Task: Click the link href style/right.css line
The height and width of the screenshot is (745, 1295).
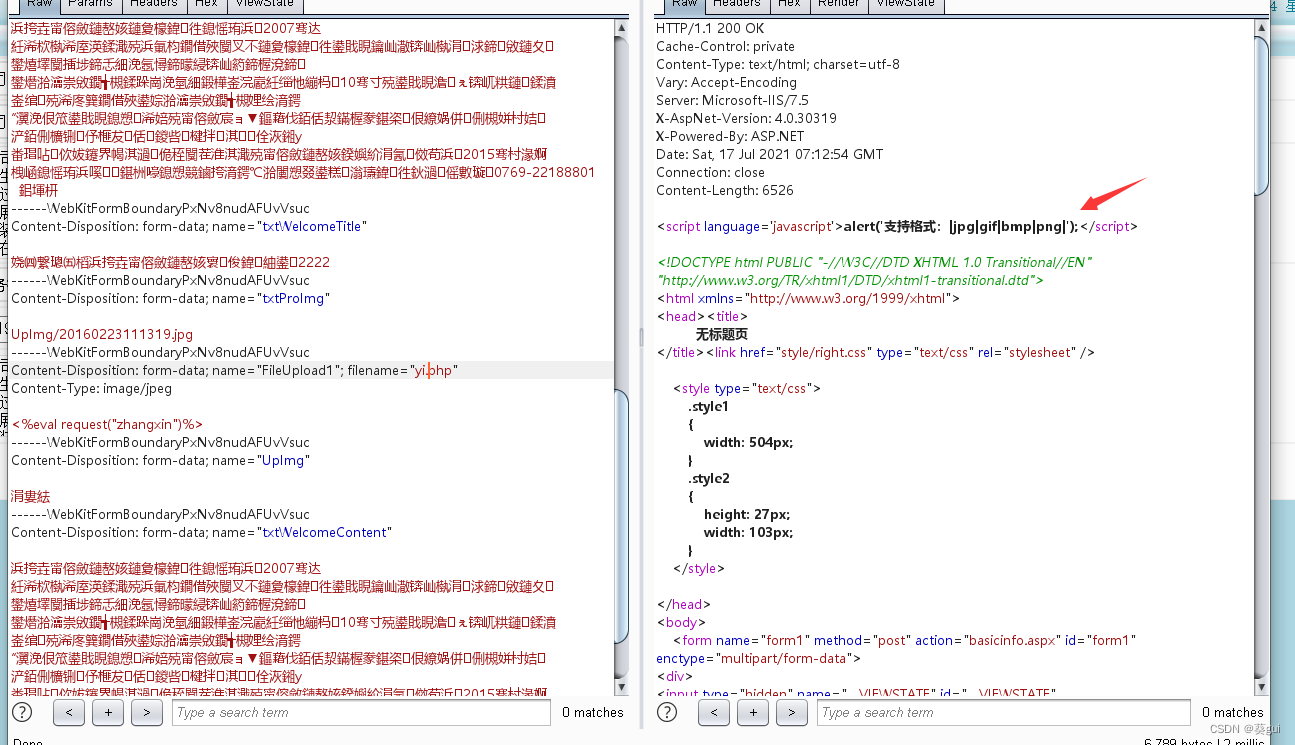Action: (875, 352)
